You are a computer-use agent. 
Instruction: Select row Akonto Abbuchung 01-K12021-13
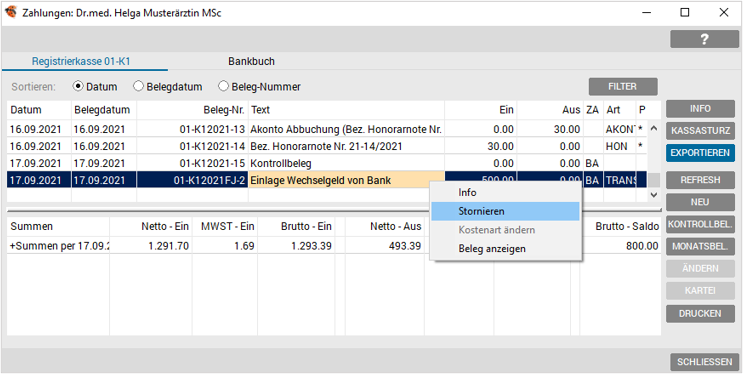point(327,128)
